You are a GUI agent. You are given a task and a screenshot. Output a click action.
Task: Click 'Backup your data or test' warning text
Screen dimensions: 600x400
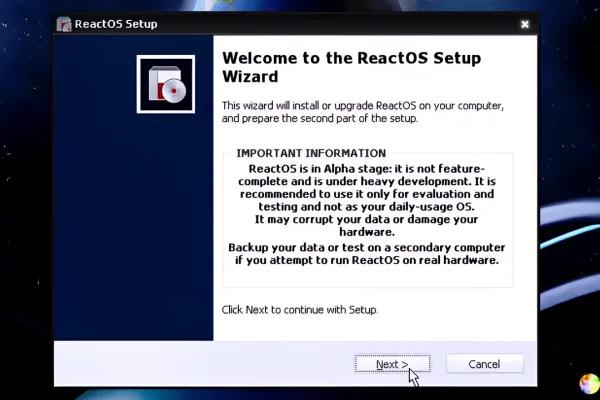click(x=367, y=254)
